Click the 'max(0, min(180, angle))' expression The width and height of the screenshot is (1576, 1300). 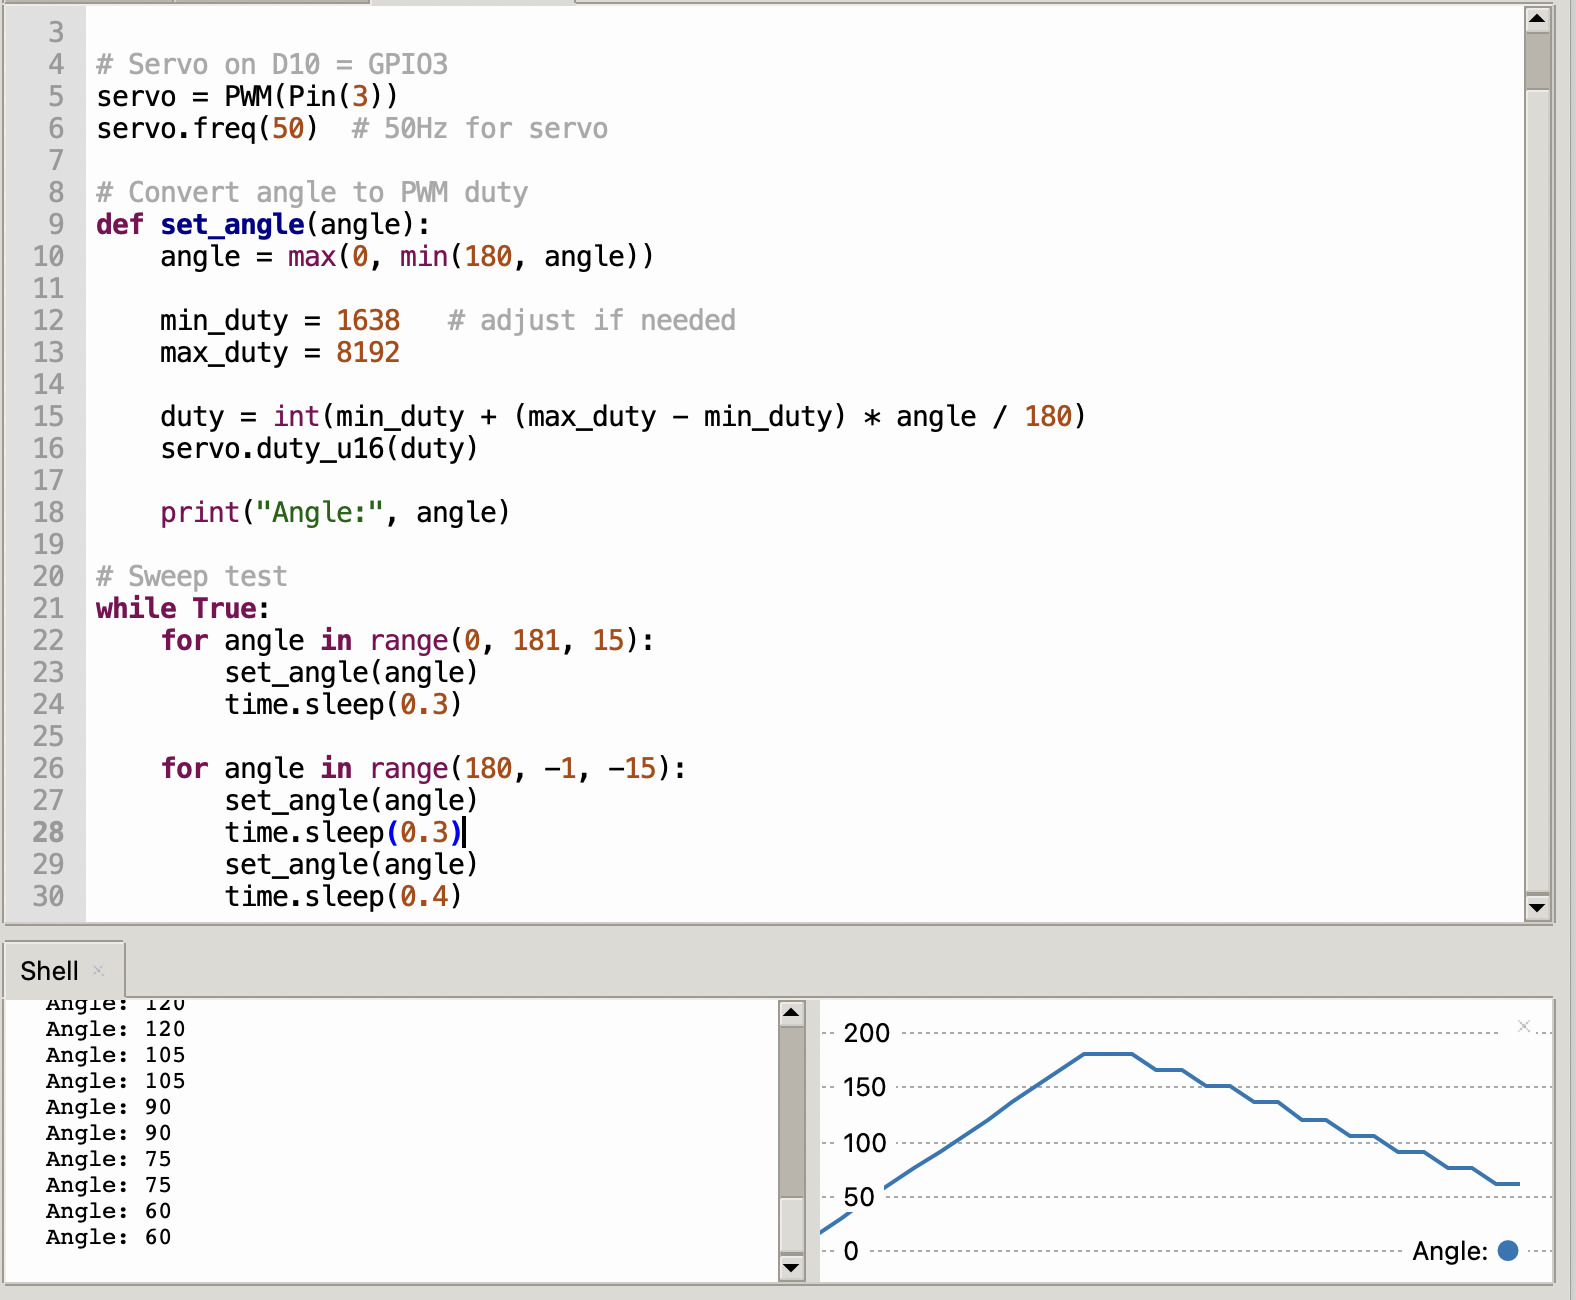(x=471, y=257)
